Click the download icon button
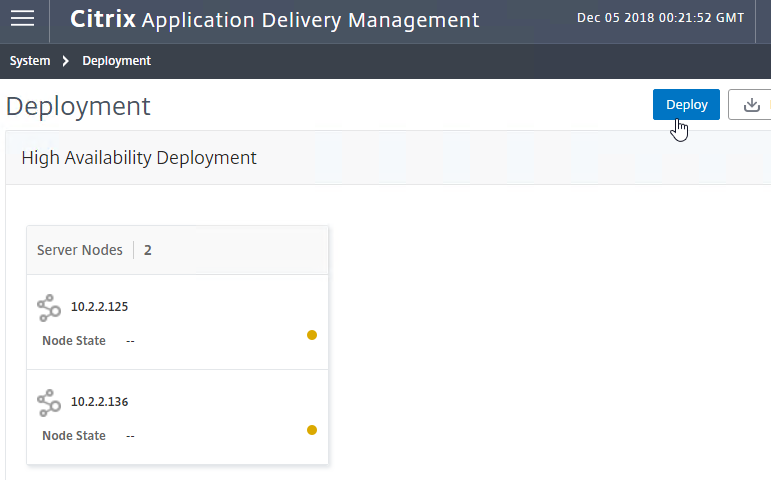The height and width of the screenshot is (480, 771). (750, 104)
